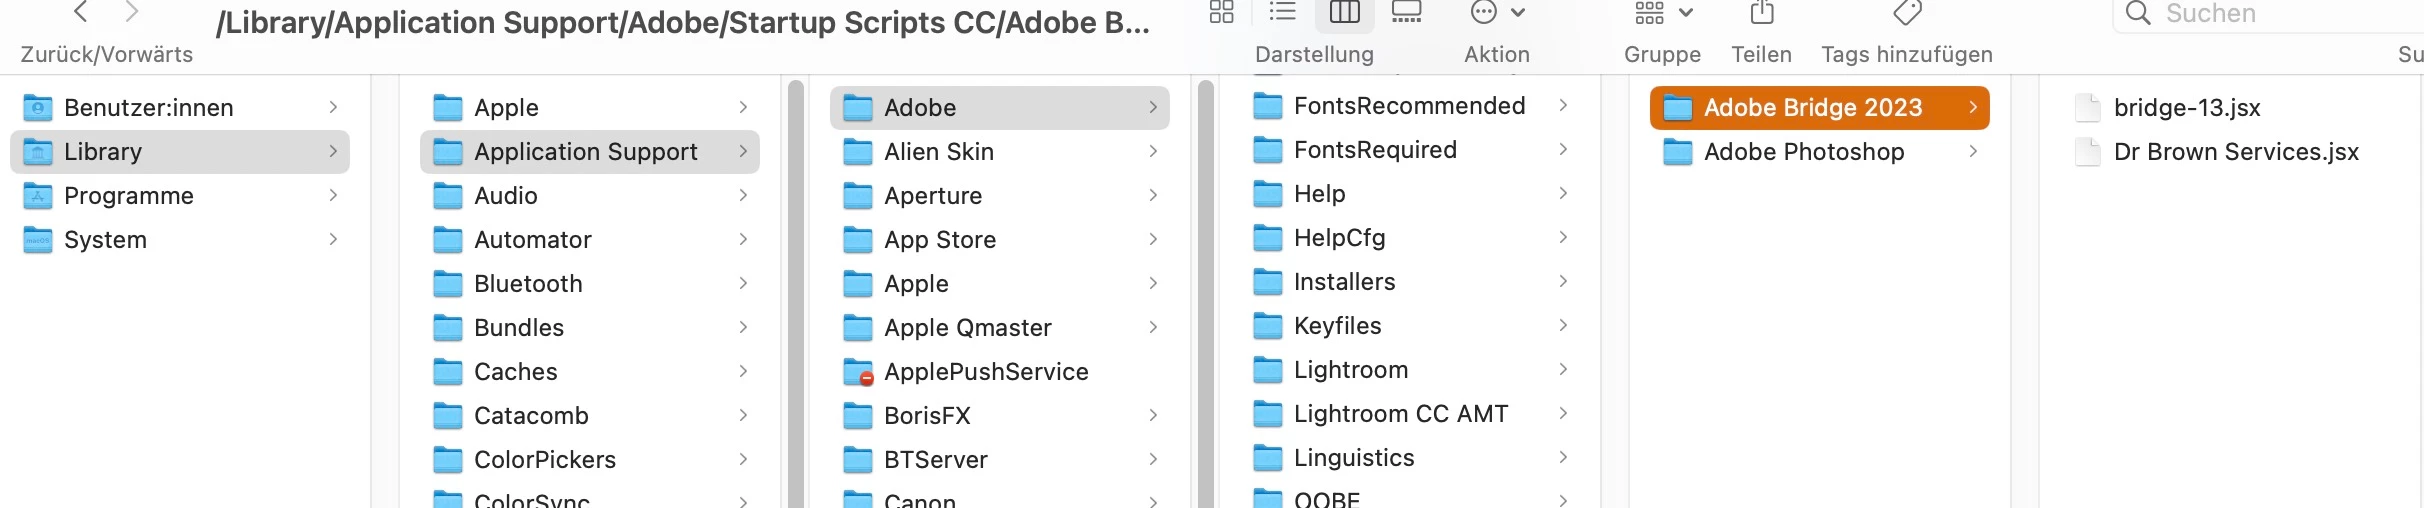The image size is (2424, 508).
Task: Expand Caches via its chevron
Action: coord(743,371)
